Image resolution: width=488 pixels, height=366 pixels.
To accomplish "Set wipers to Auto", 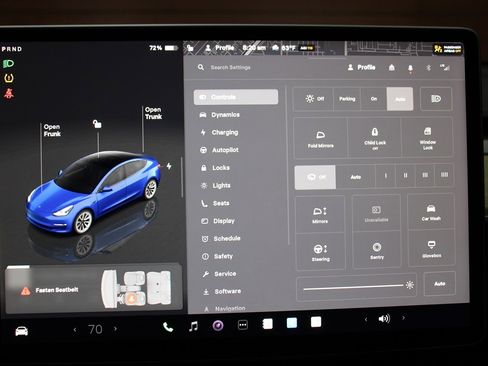I will [356, 177].
